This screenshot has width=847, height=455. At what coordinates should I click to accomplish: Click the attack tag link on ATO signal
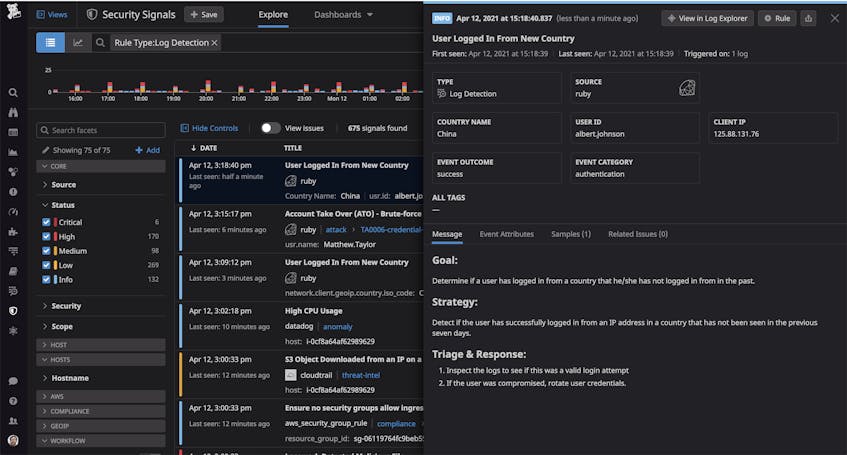pyautogui.click(x=336, y=230)
